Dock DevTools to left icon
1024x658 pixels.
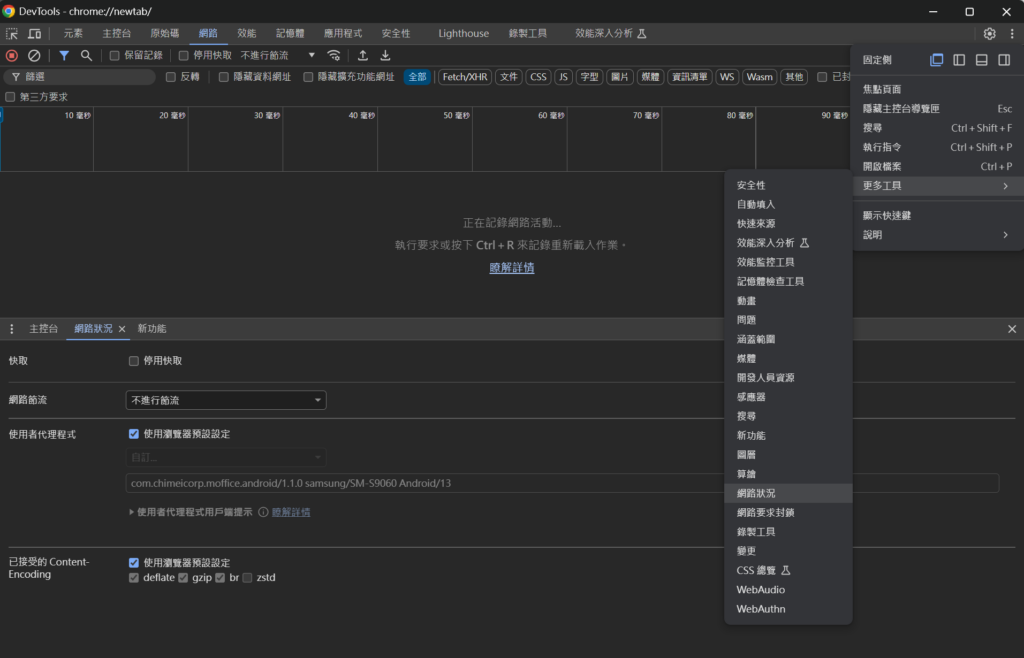tap(959, 60)
